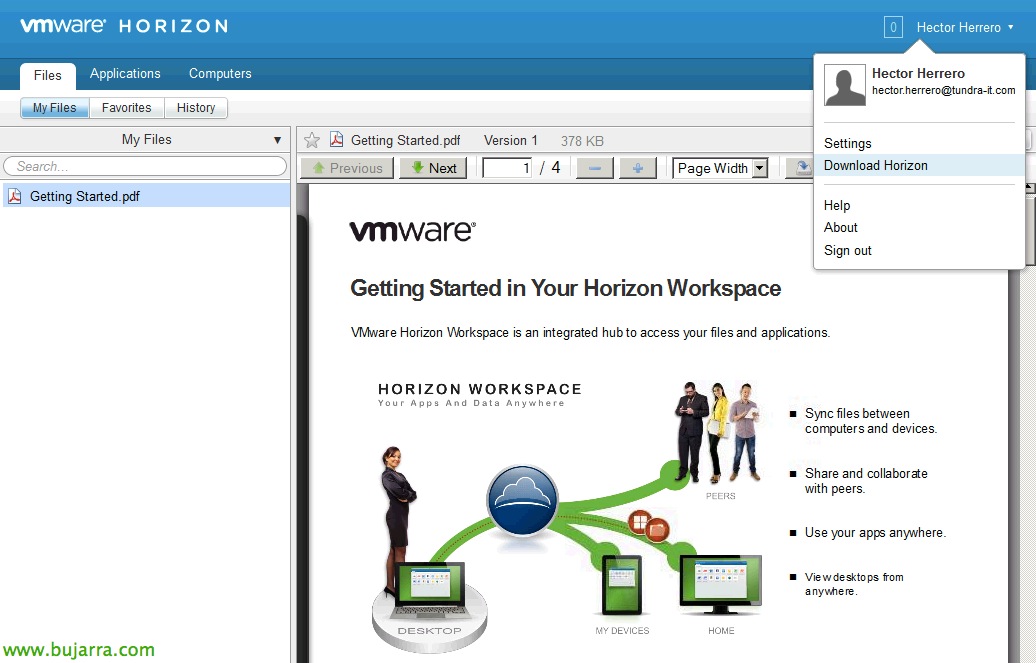Screen dimensions: 1036x663
Task: Open Help from the user menu
Action: [x=837, y=206]
